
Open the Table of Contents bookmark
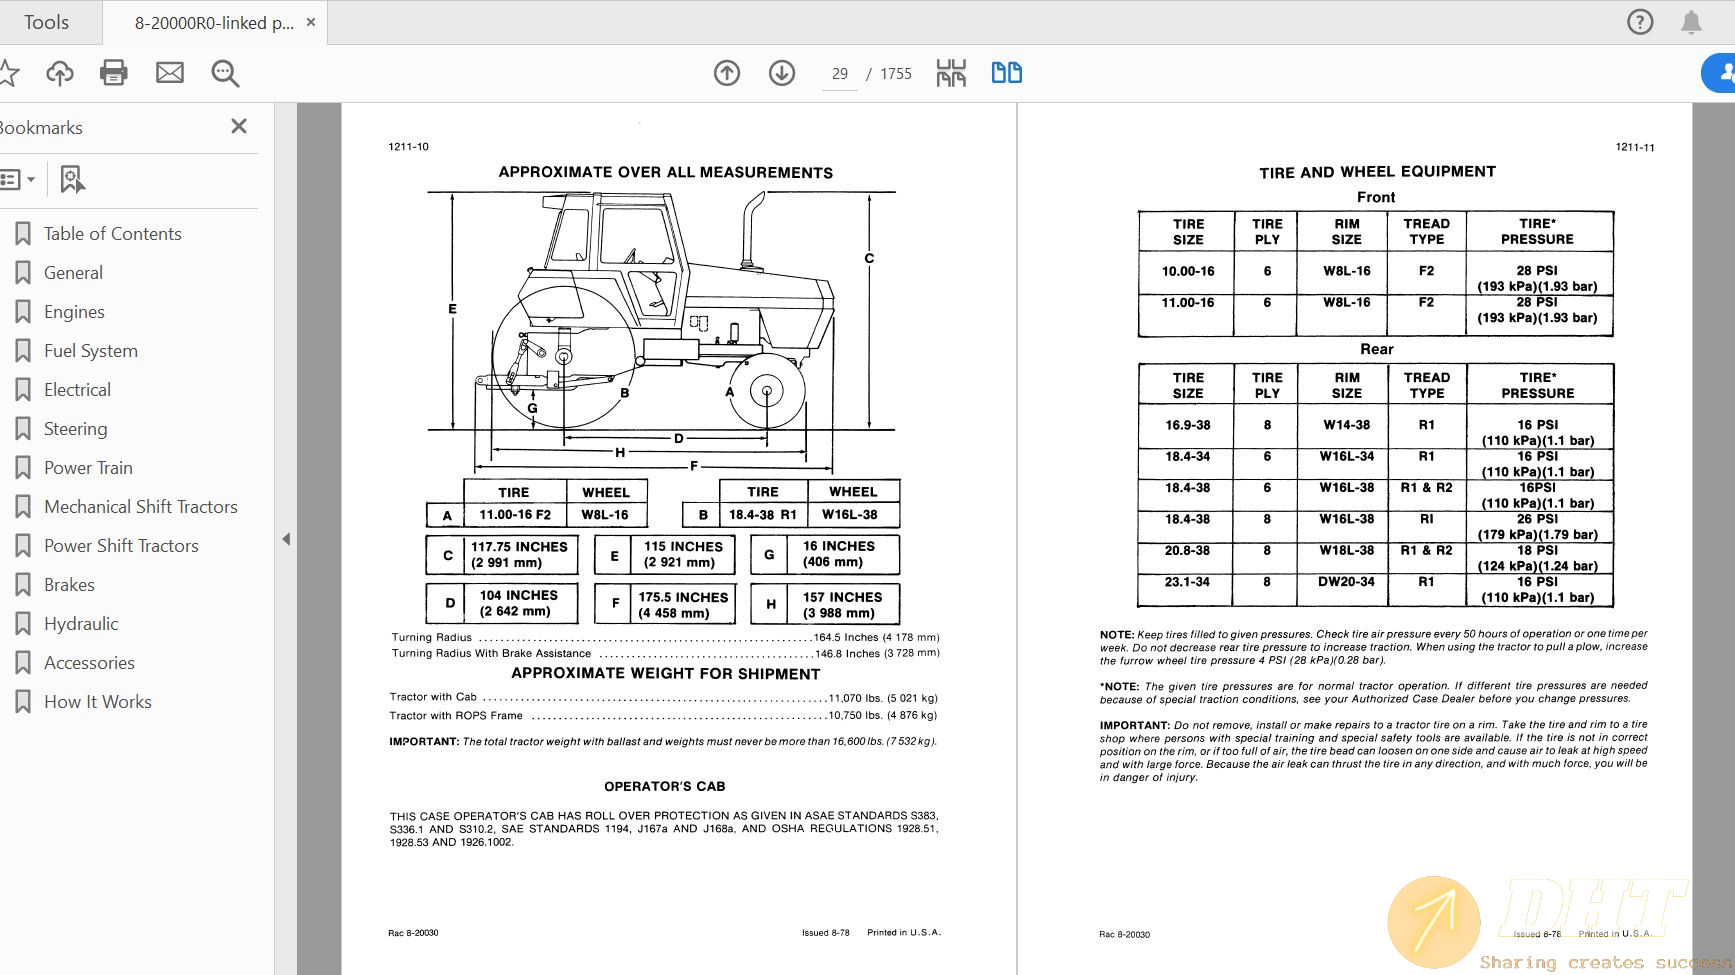point(112,233)
